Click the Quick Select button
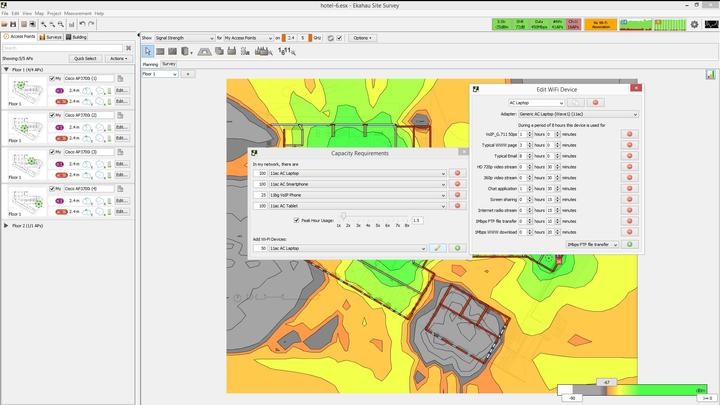This screenshot has height=405, width=720. (x=85, y=59)
